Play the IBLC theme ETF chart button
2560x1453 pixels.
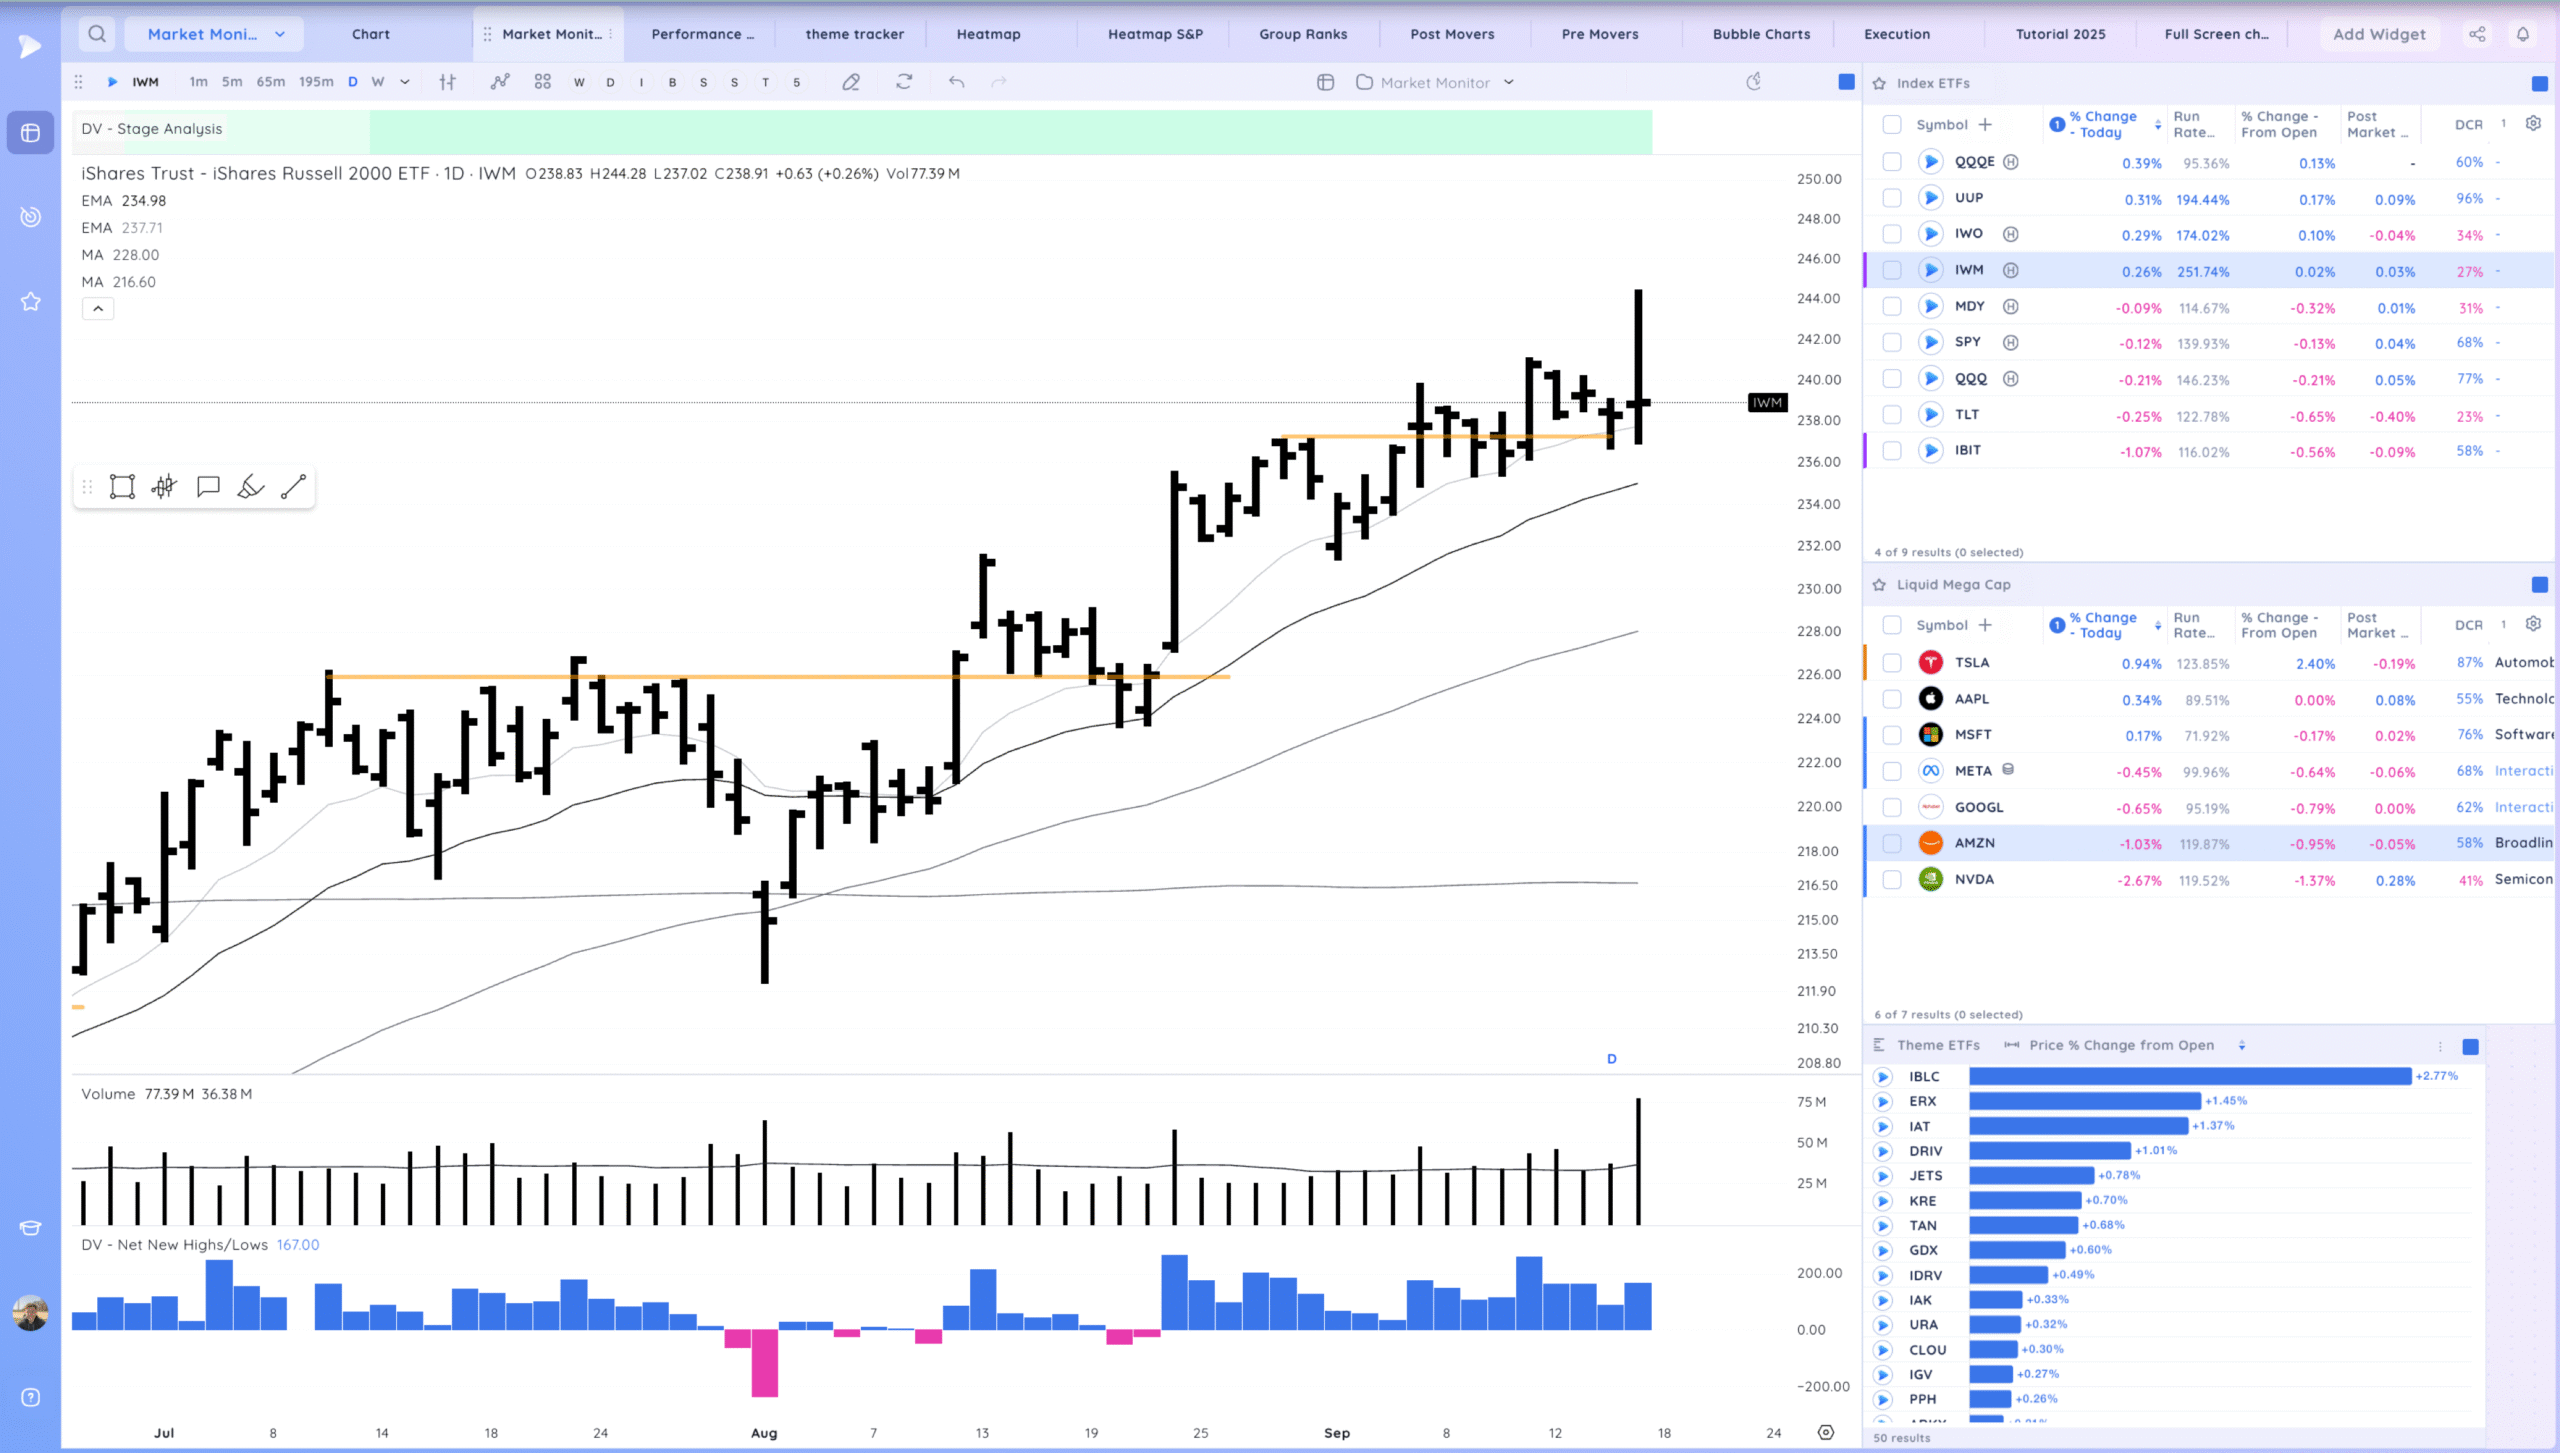[x=1883, y=1076]
